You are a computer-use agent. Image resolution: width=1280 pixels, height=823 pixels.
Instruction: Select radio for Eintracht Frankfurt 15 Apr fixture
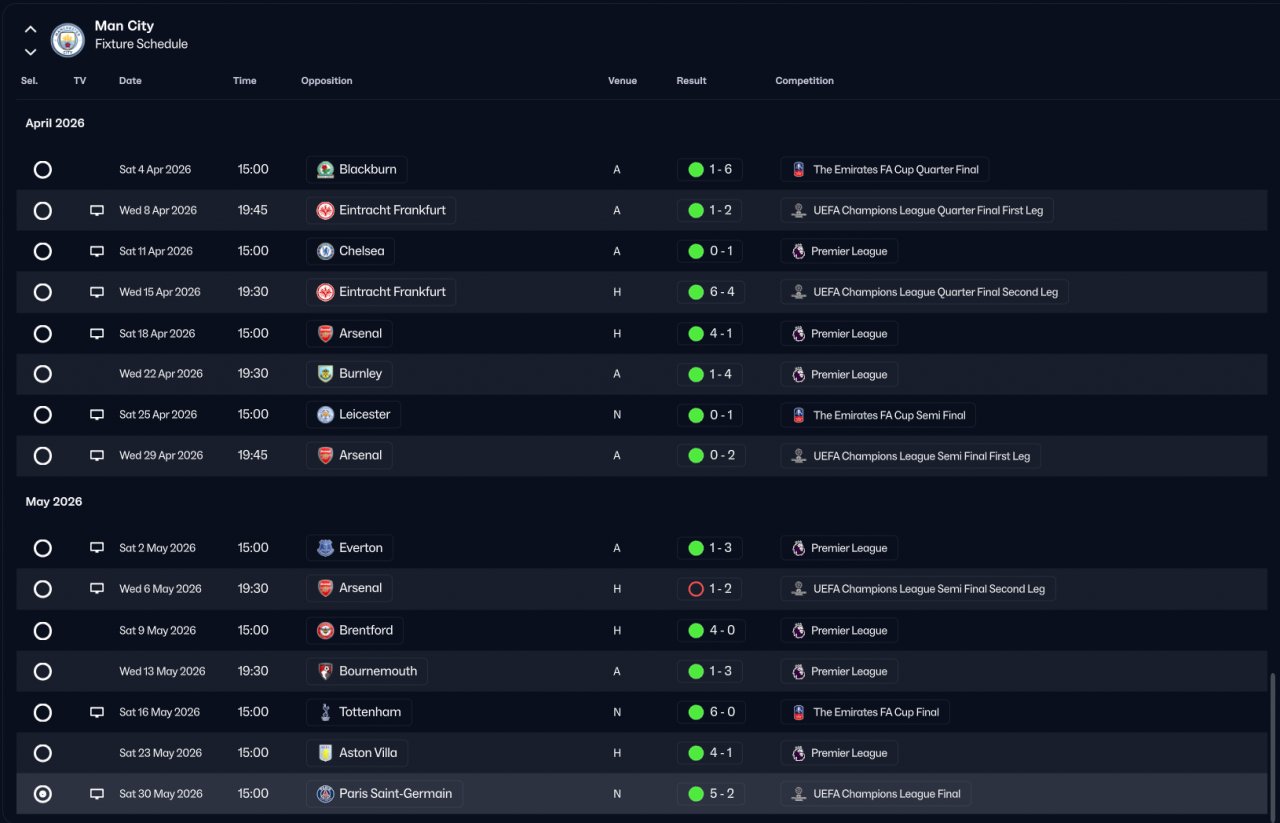tap(43, 292)
